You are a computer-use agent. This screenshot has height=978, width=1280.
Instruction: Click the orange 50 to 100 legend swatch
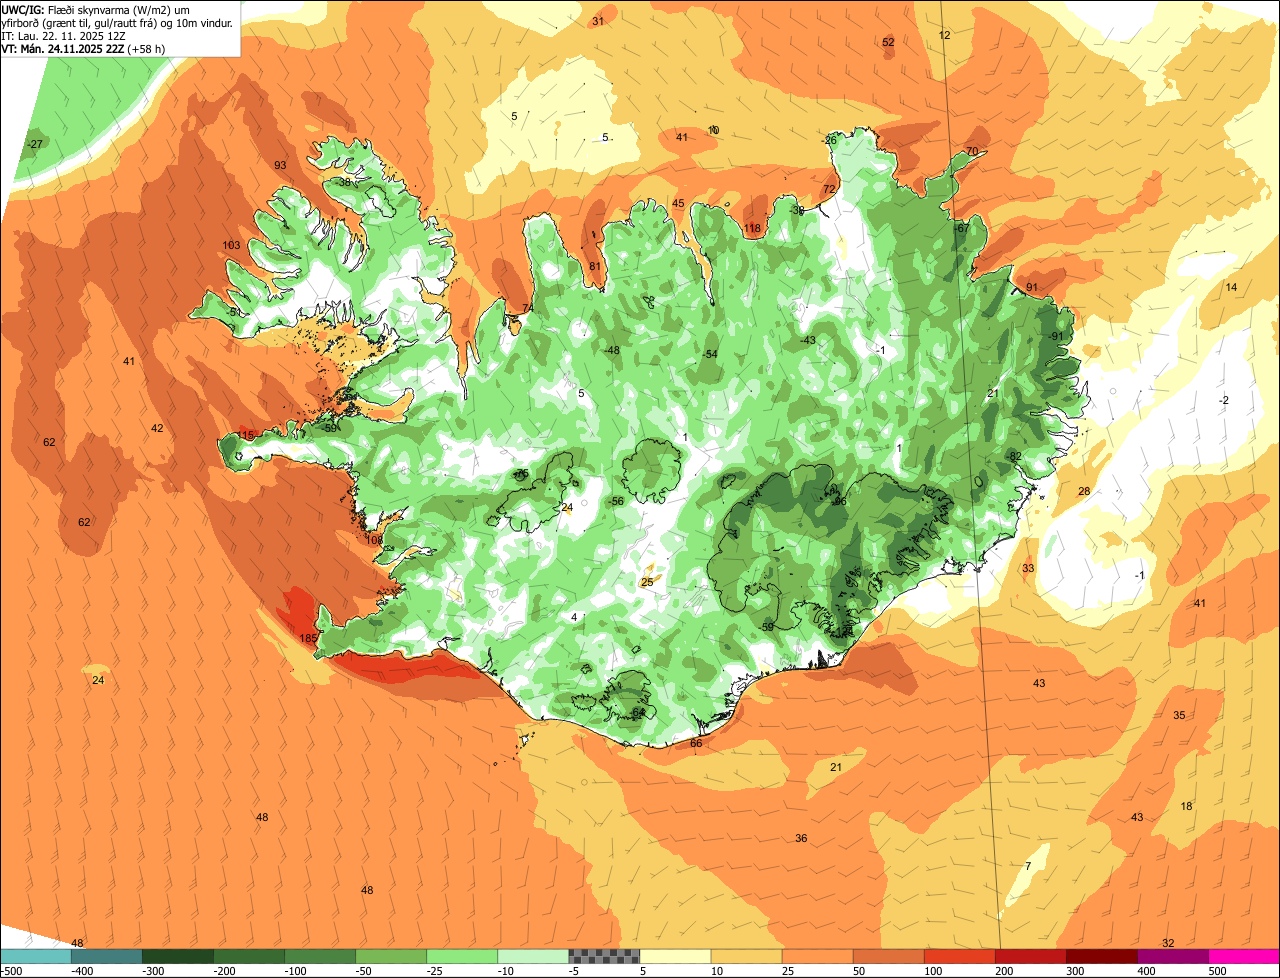click(x=889, y=956)
